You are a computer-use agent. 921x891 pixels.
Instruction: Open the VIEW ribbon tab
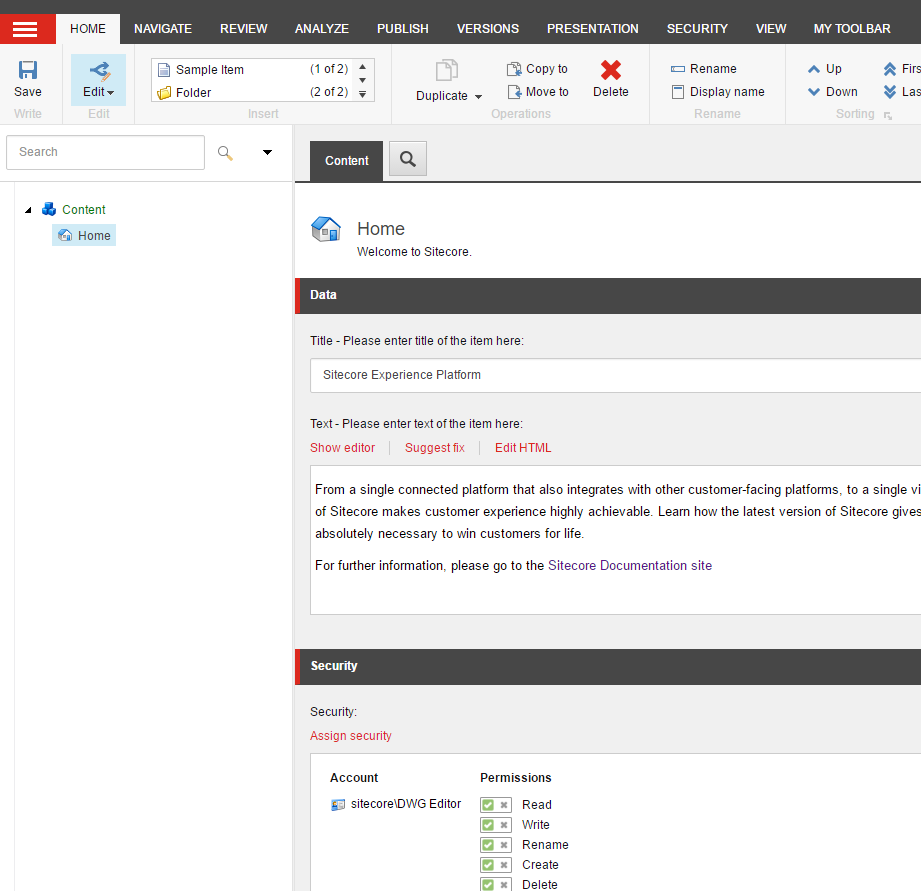tap(771, 29)
